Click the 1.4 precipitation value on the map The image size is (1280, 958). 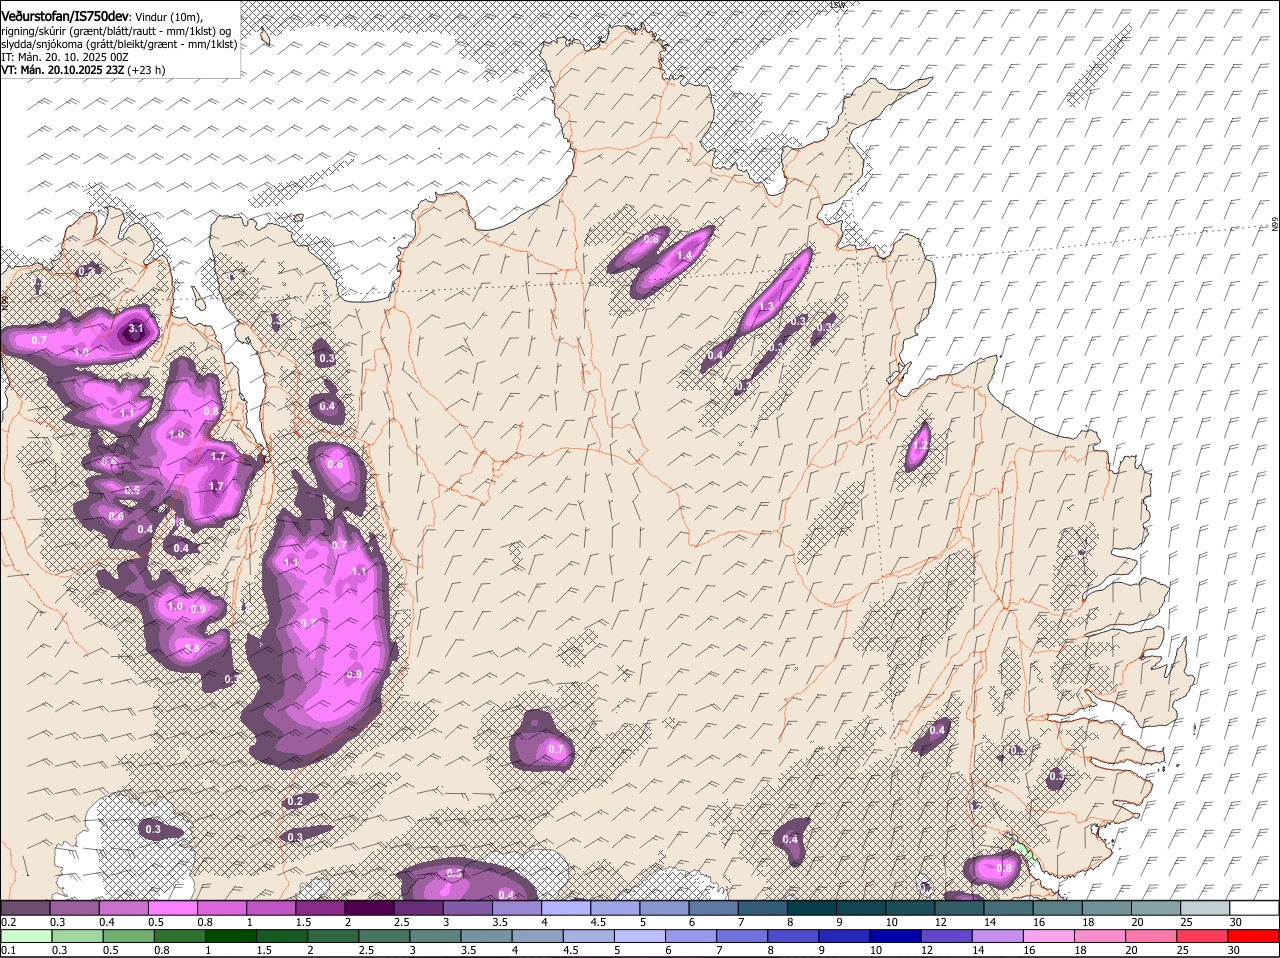pyautogui.click(x=684, y=256)
